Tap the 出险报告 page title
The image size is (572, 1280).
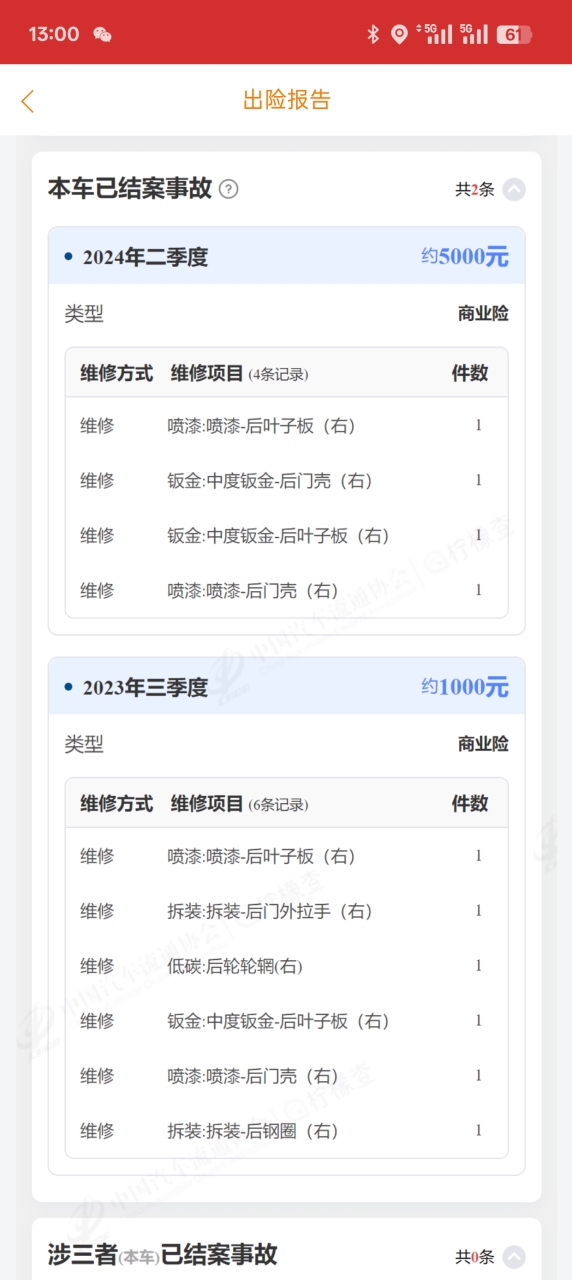[286, 100]
